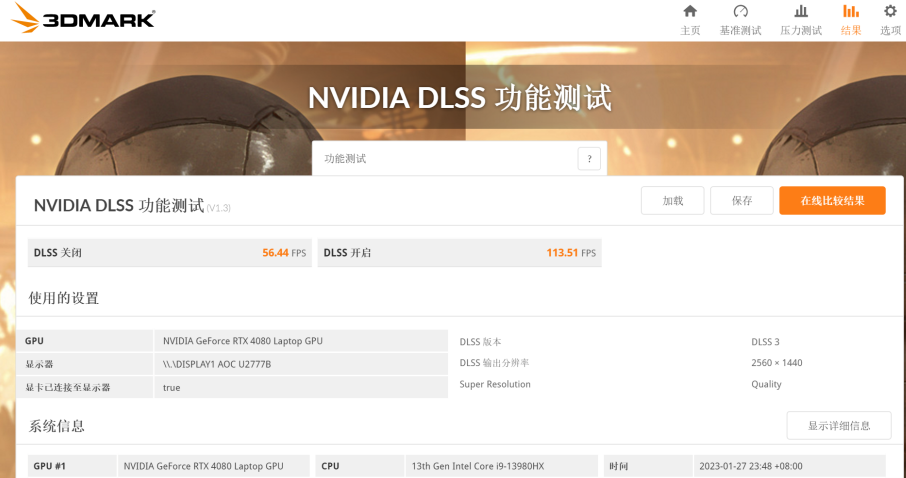This screenshot has width=906, height=478.
Task: Click the question mark help button
Action: pos(589,158)
